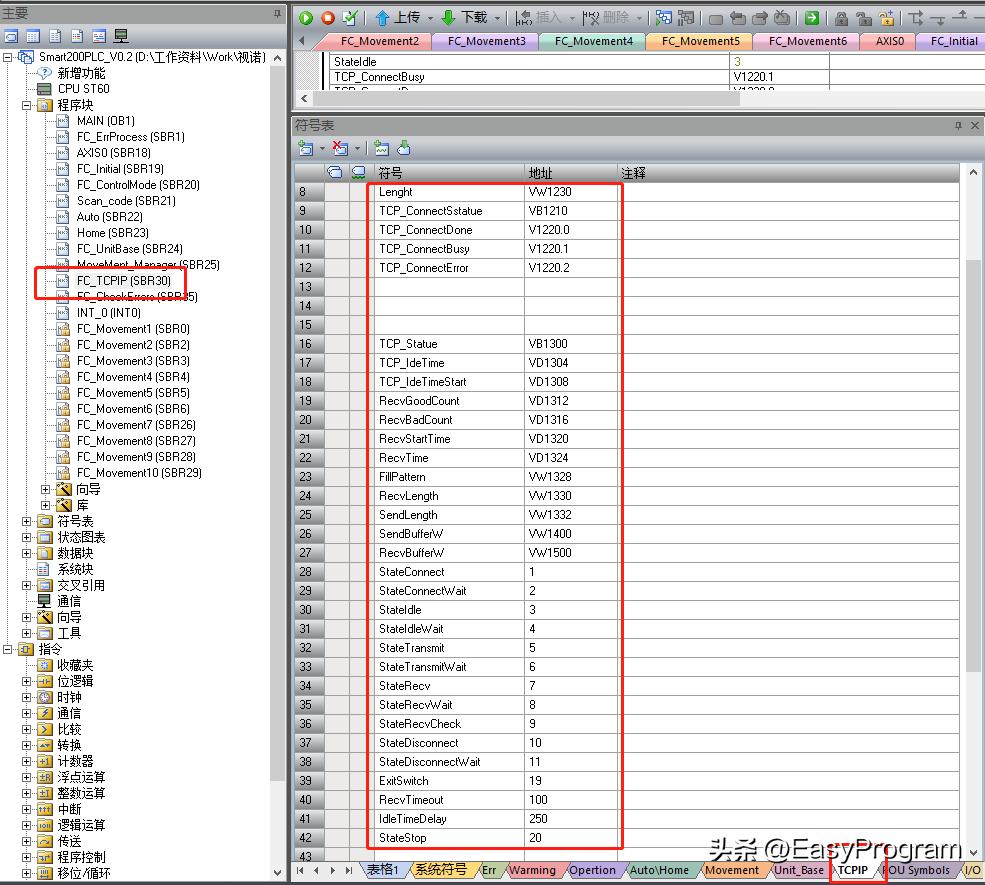The width and height of the screenshot is (985, 885).
Task: Click the create undefined symbols icon
Action: click(x=382, y=148)
